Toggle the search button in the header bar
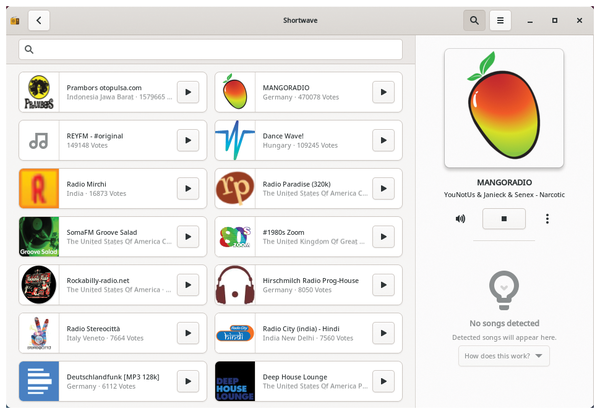The width and height of the screenshot is (600, 414). click(x=474, y=20)
